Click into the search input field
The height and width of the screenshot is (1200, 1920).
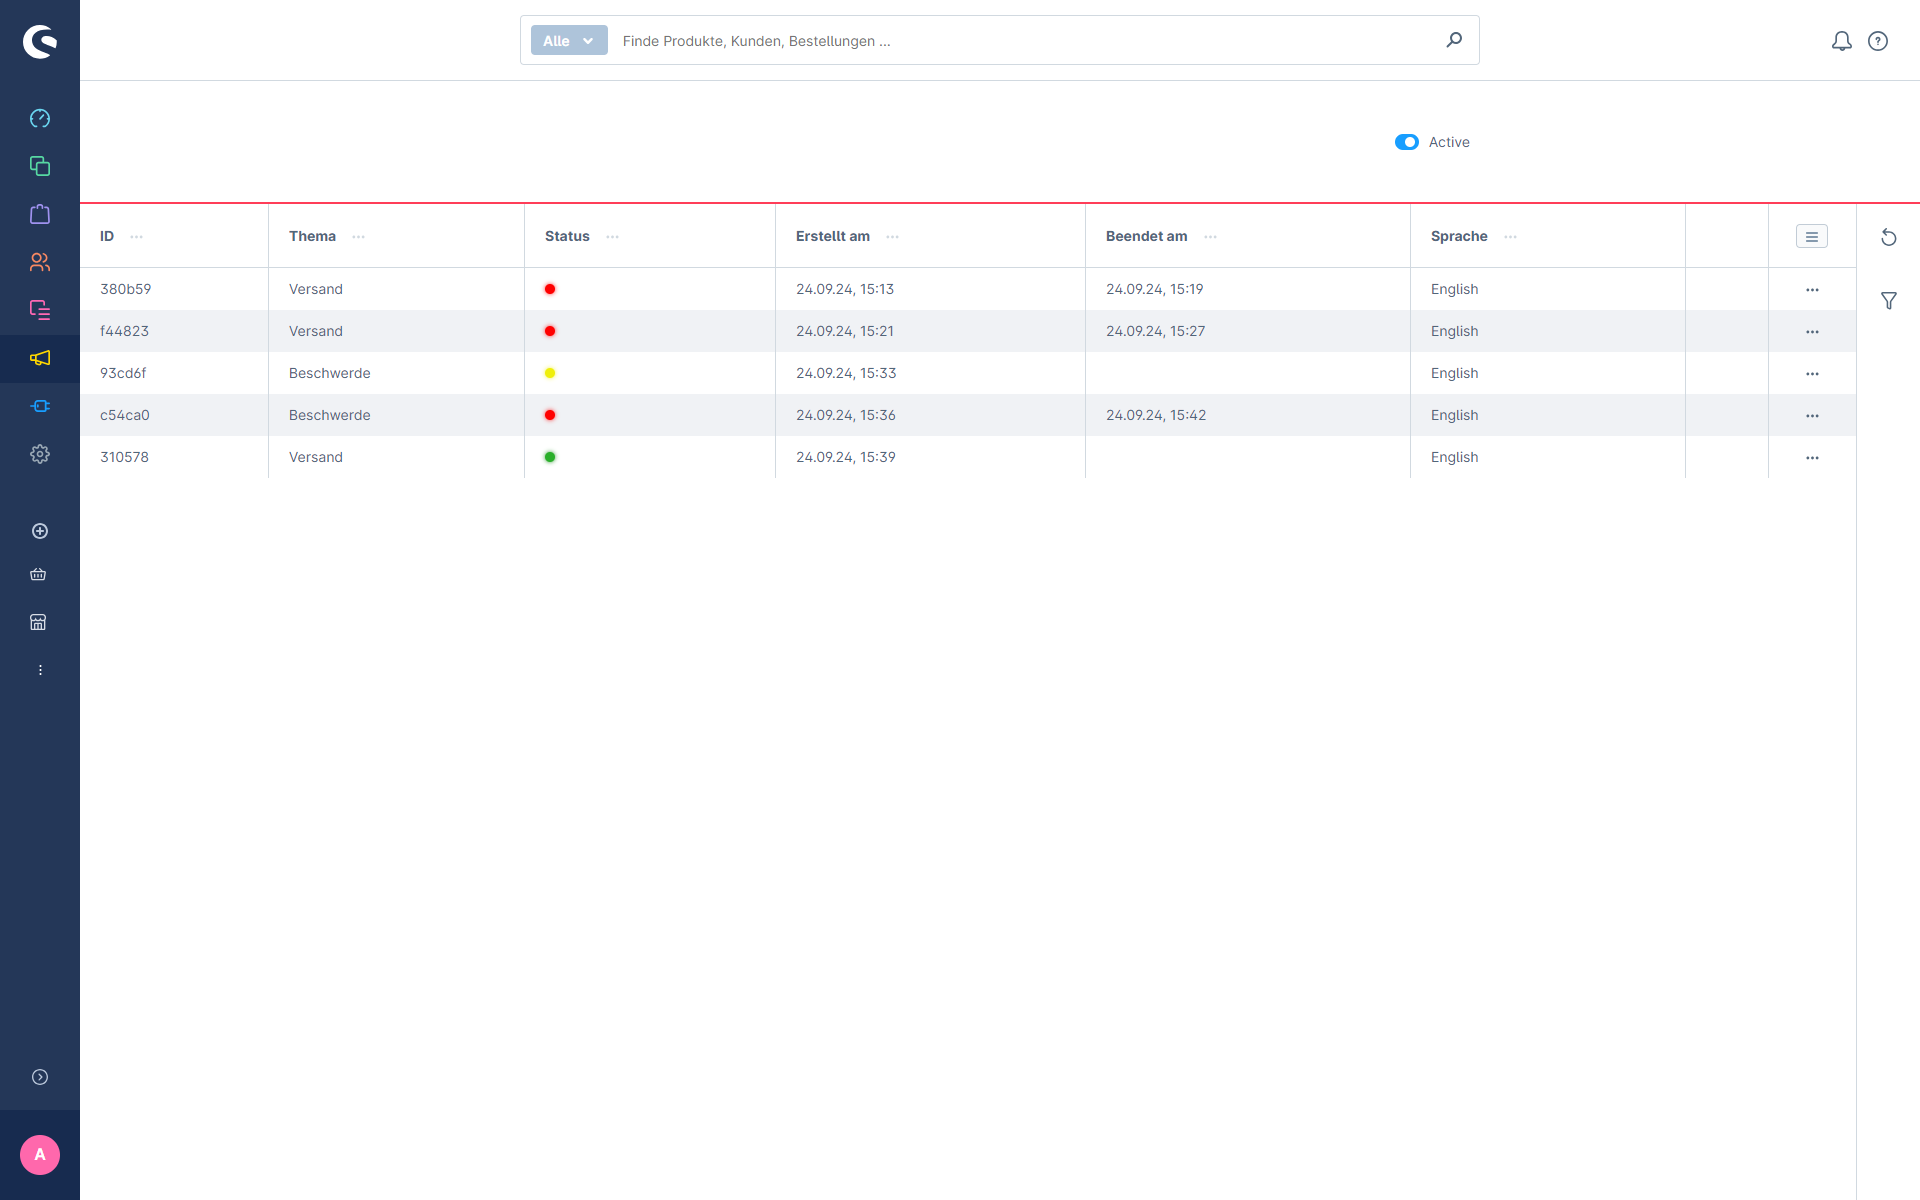pyautogui.click(x=1025, y=40)
